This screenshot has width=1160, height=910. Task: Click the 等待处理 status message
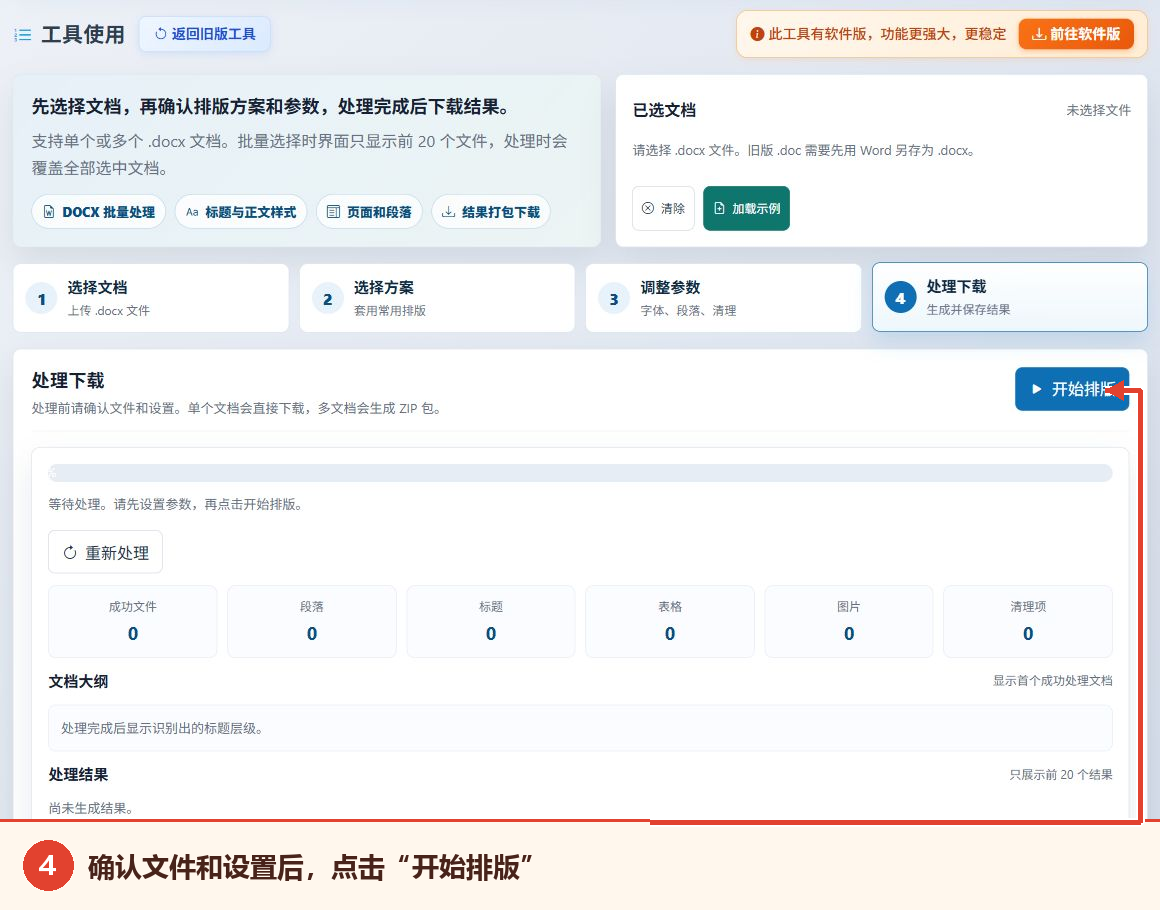(x=175, y=505)
